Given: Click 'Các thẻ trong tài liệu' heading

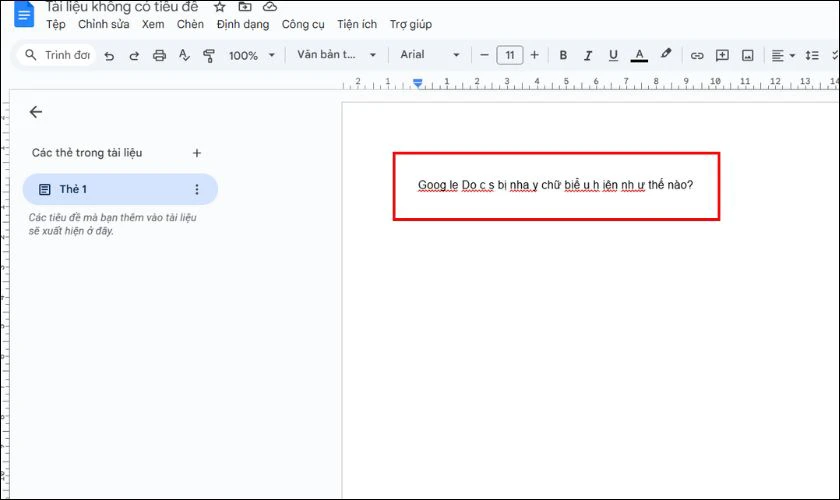Looking at the screenshot, I should [x=87, y=153].
